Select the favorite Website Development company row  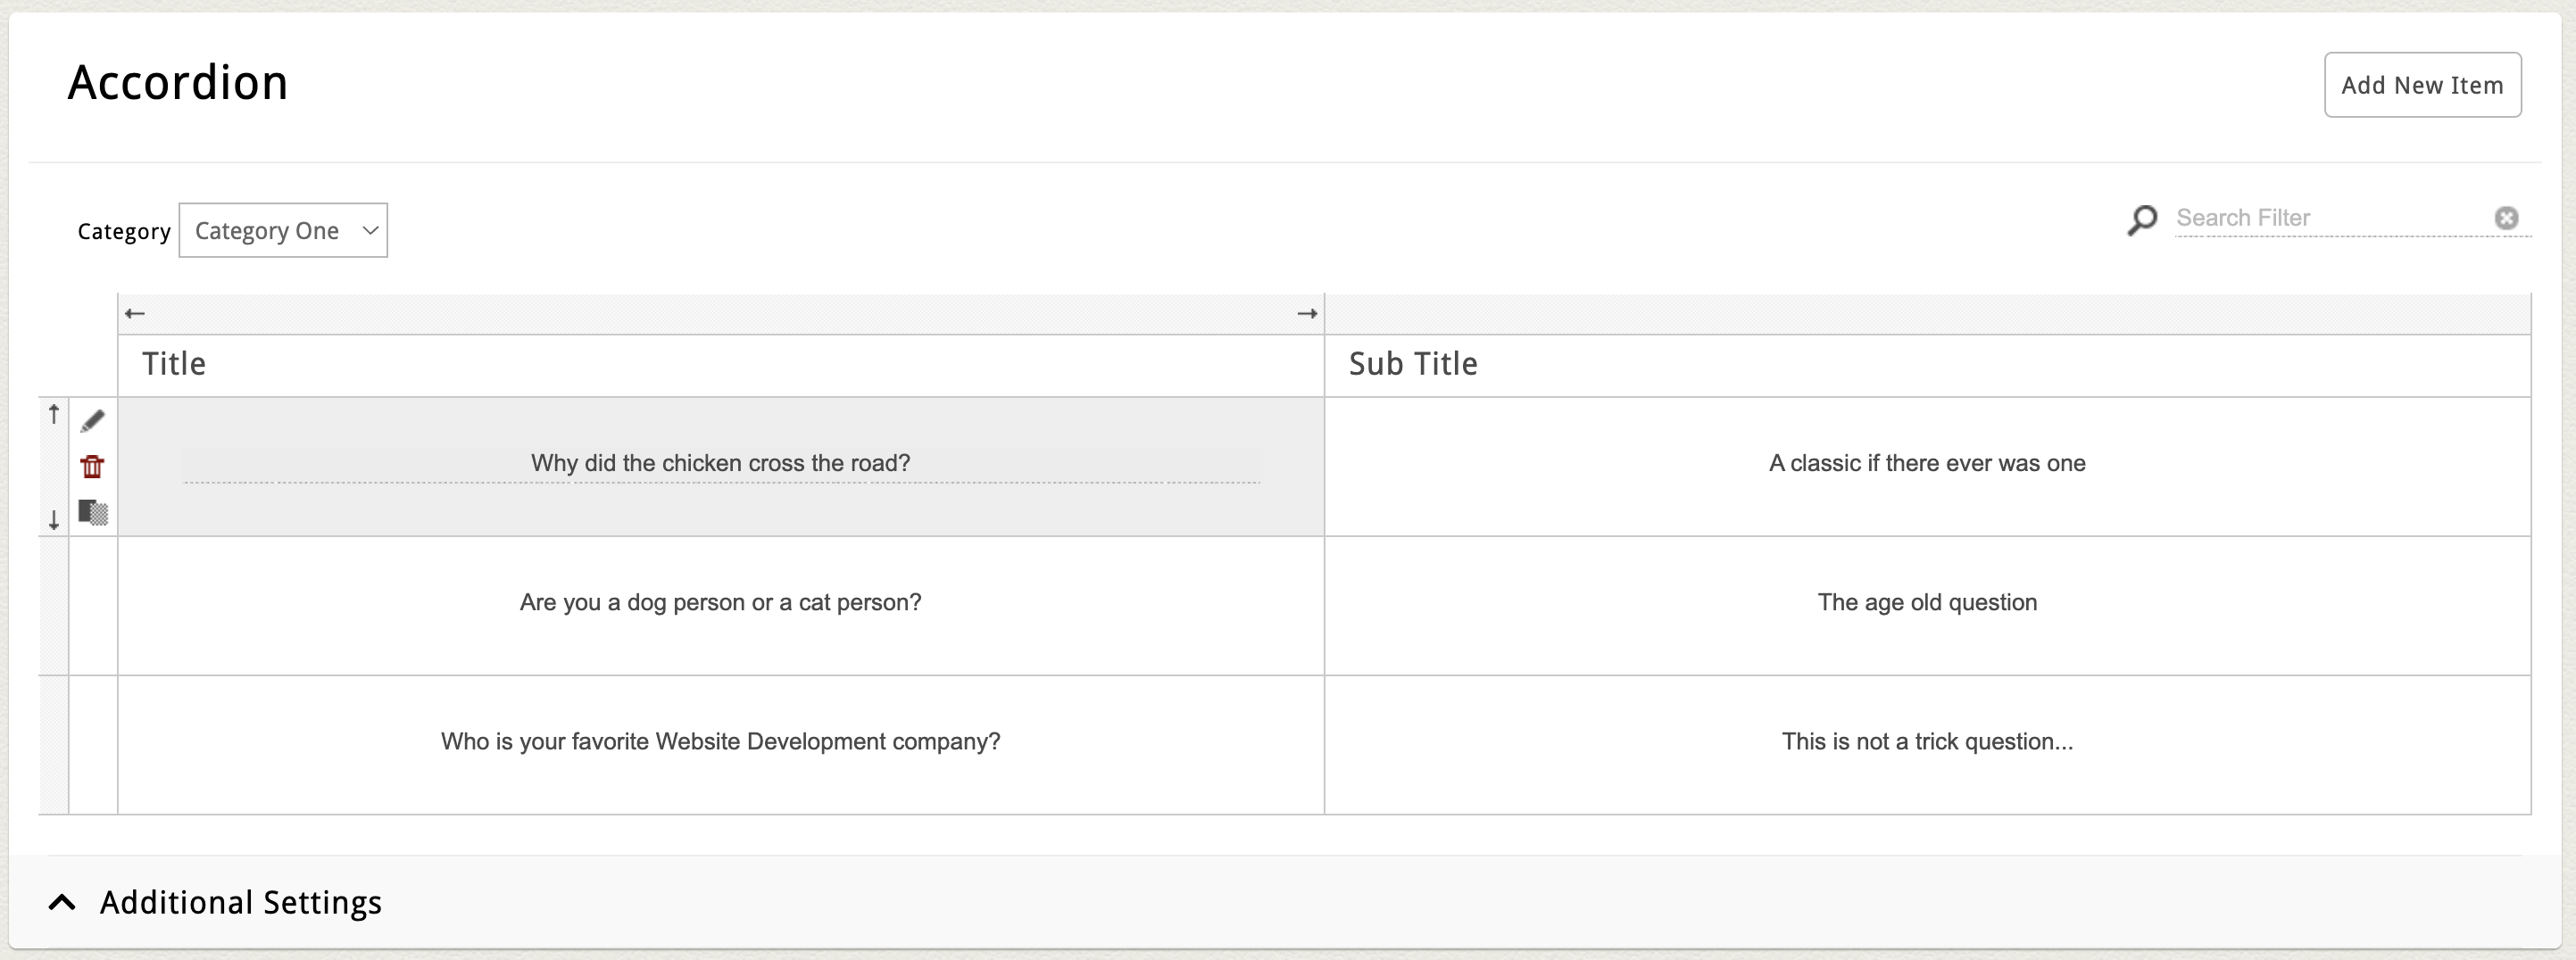(x=720, y=741)
